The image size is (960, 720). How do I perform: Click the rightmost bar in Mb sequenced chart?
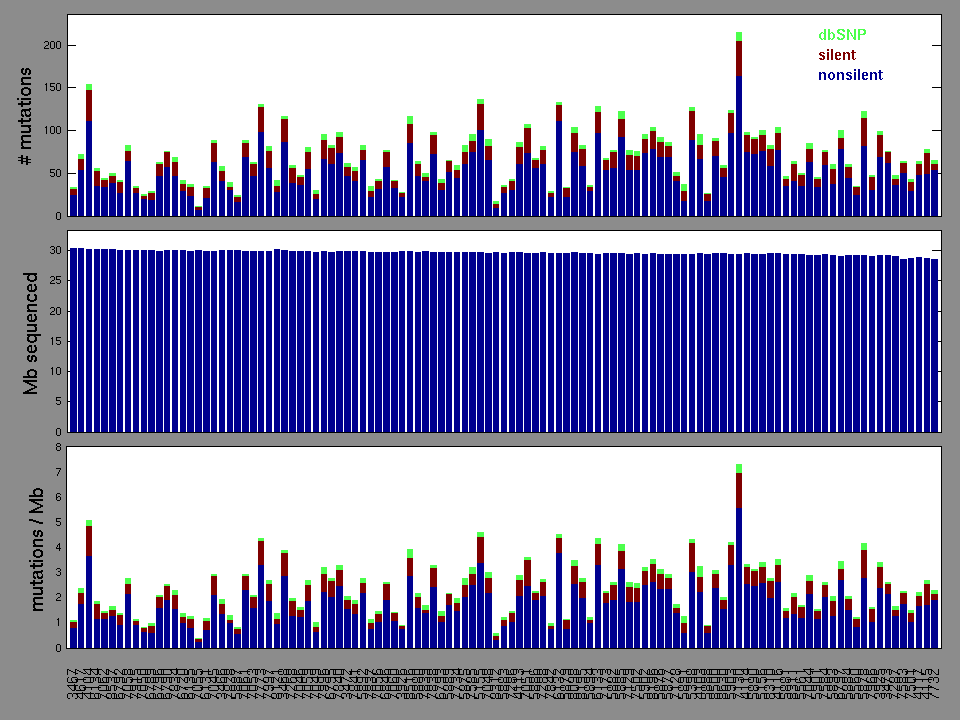(935, 345)
